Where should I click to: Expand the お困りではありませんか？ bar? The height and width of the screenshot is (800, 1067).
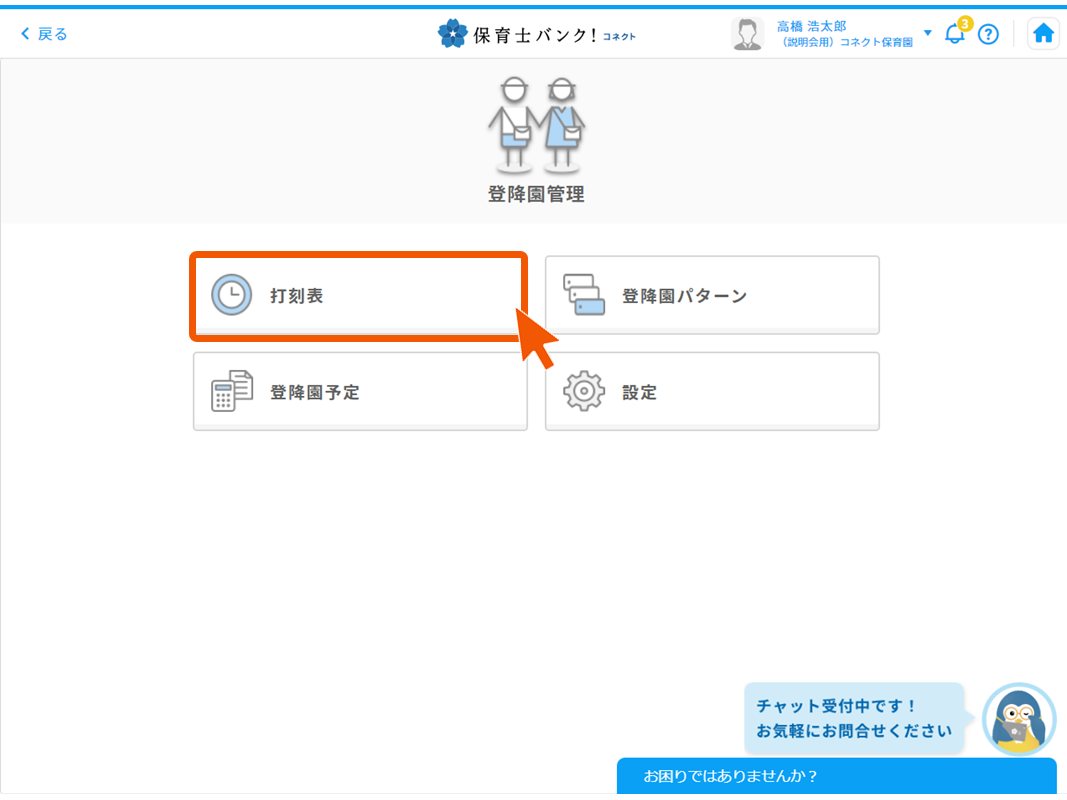[x=836, y=776]
